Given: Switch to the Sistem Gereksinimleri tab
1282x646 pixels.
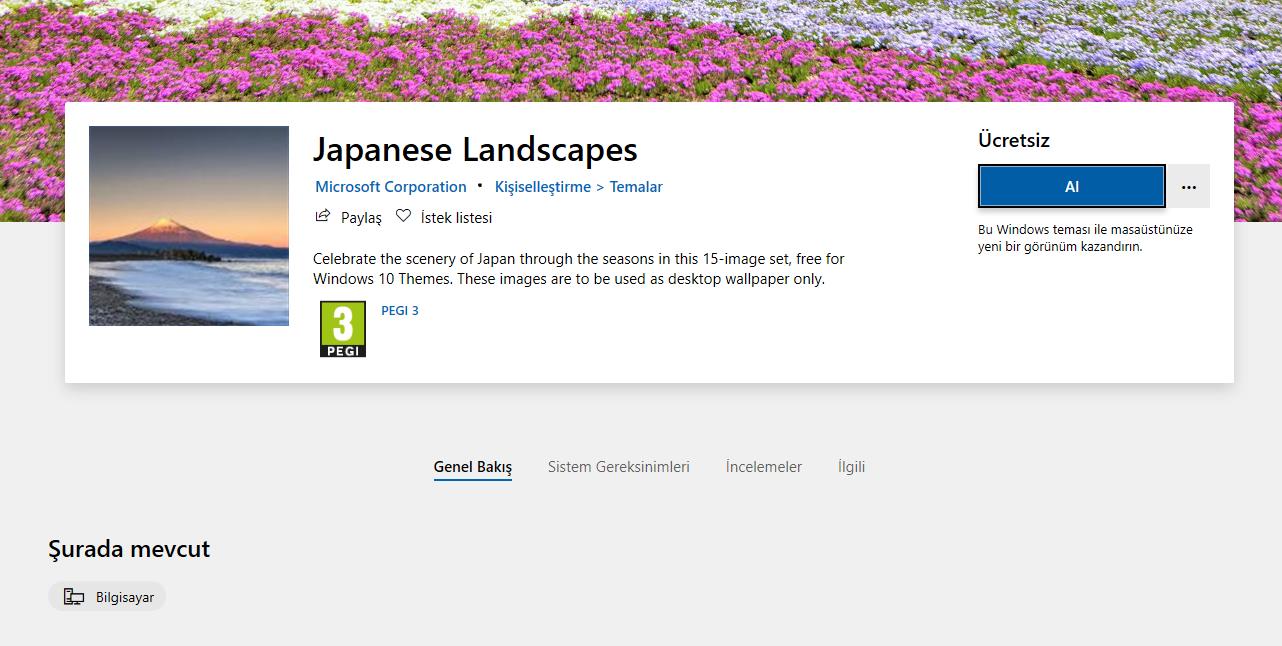Looking at the screenshot, I should coord(619,467).
